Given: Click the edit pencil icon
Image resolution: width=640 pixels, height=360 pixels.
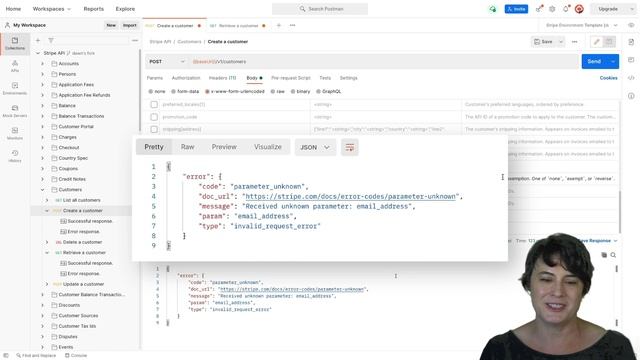Looking at the screenshot, I should click(596, 42).
